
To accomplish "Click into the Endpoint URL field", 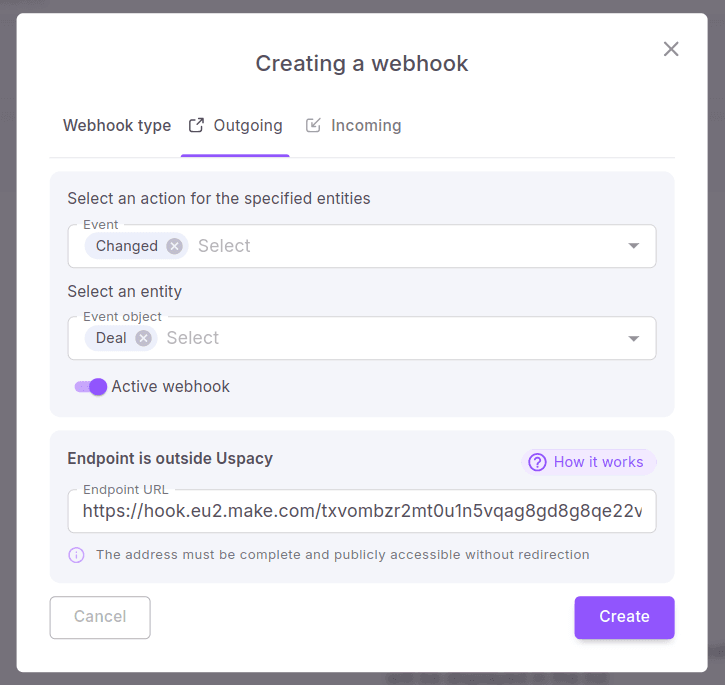I will pyautogui.click(x=362, y=512).
